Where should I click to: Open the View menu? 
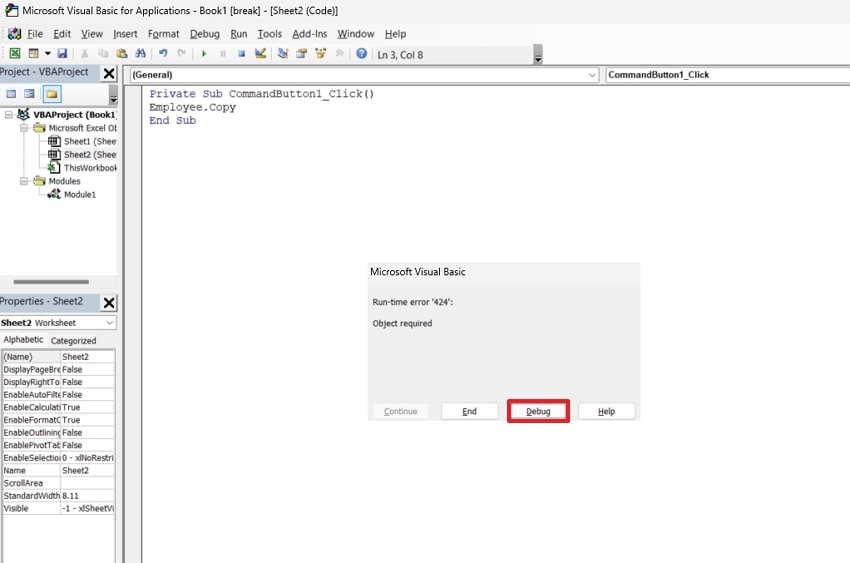click(92, 34)
